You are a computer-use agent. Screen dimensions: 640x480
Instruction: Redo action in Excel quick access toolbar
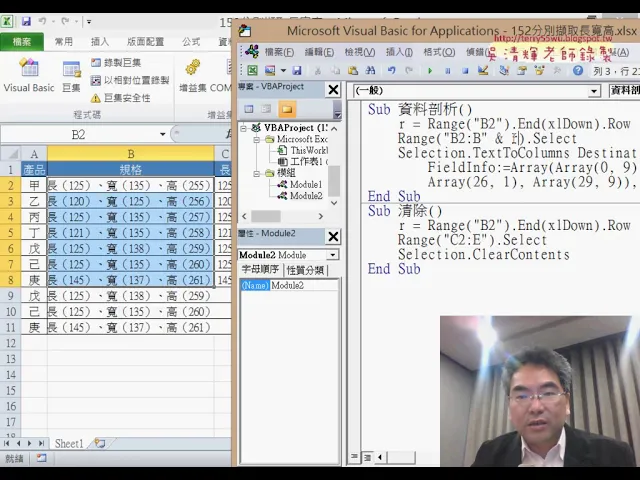coord(65,21)
